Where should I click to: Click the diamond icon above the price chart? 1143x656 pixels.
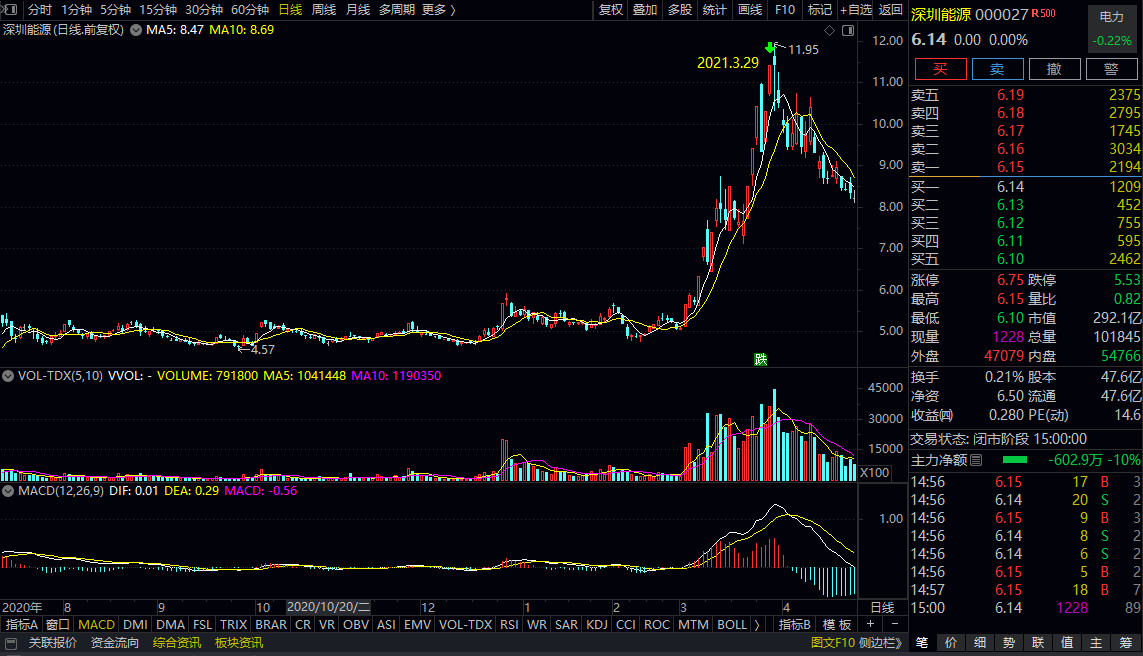point(830,31)
